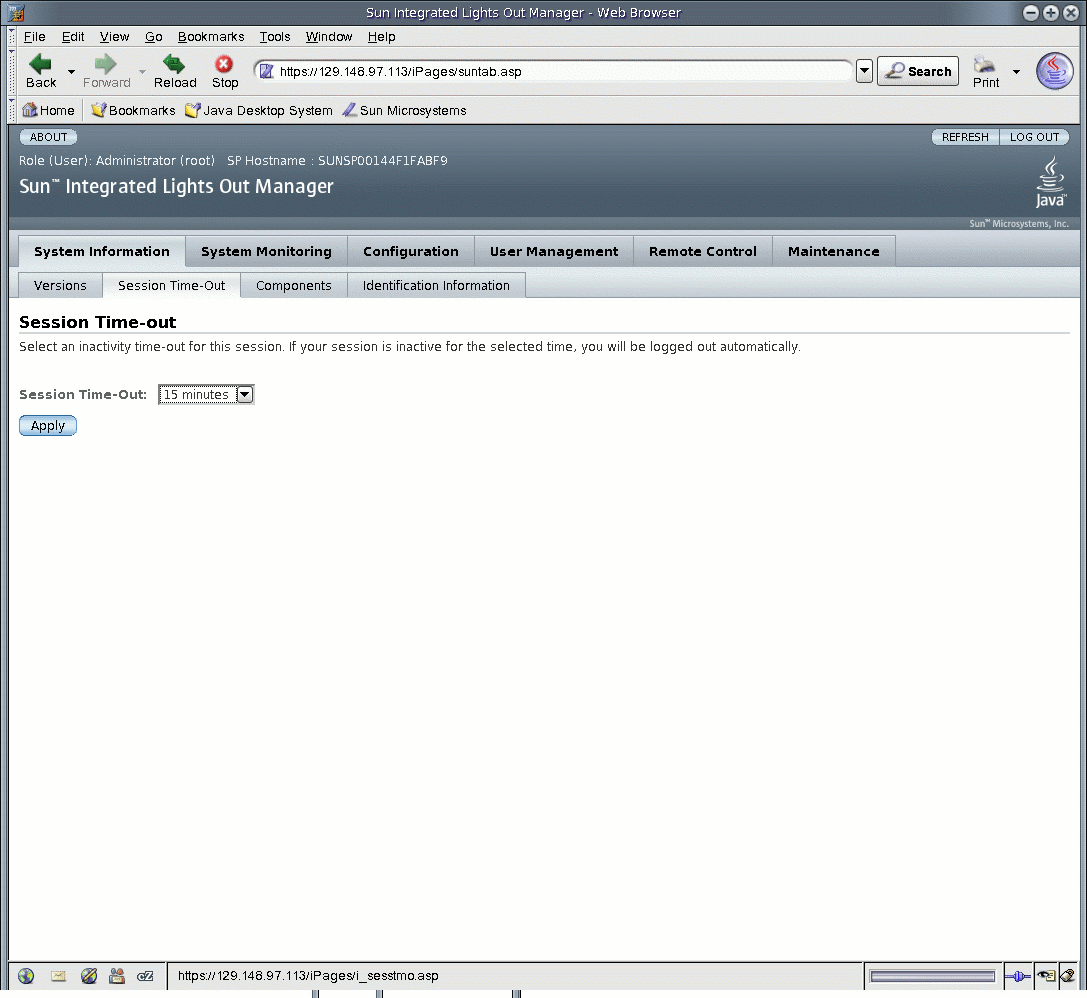
Task: Click the menu bar grip handle
Action: coord(12,37)
